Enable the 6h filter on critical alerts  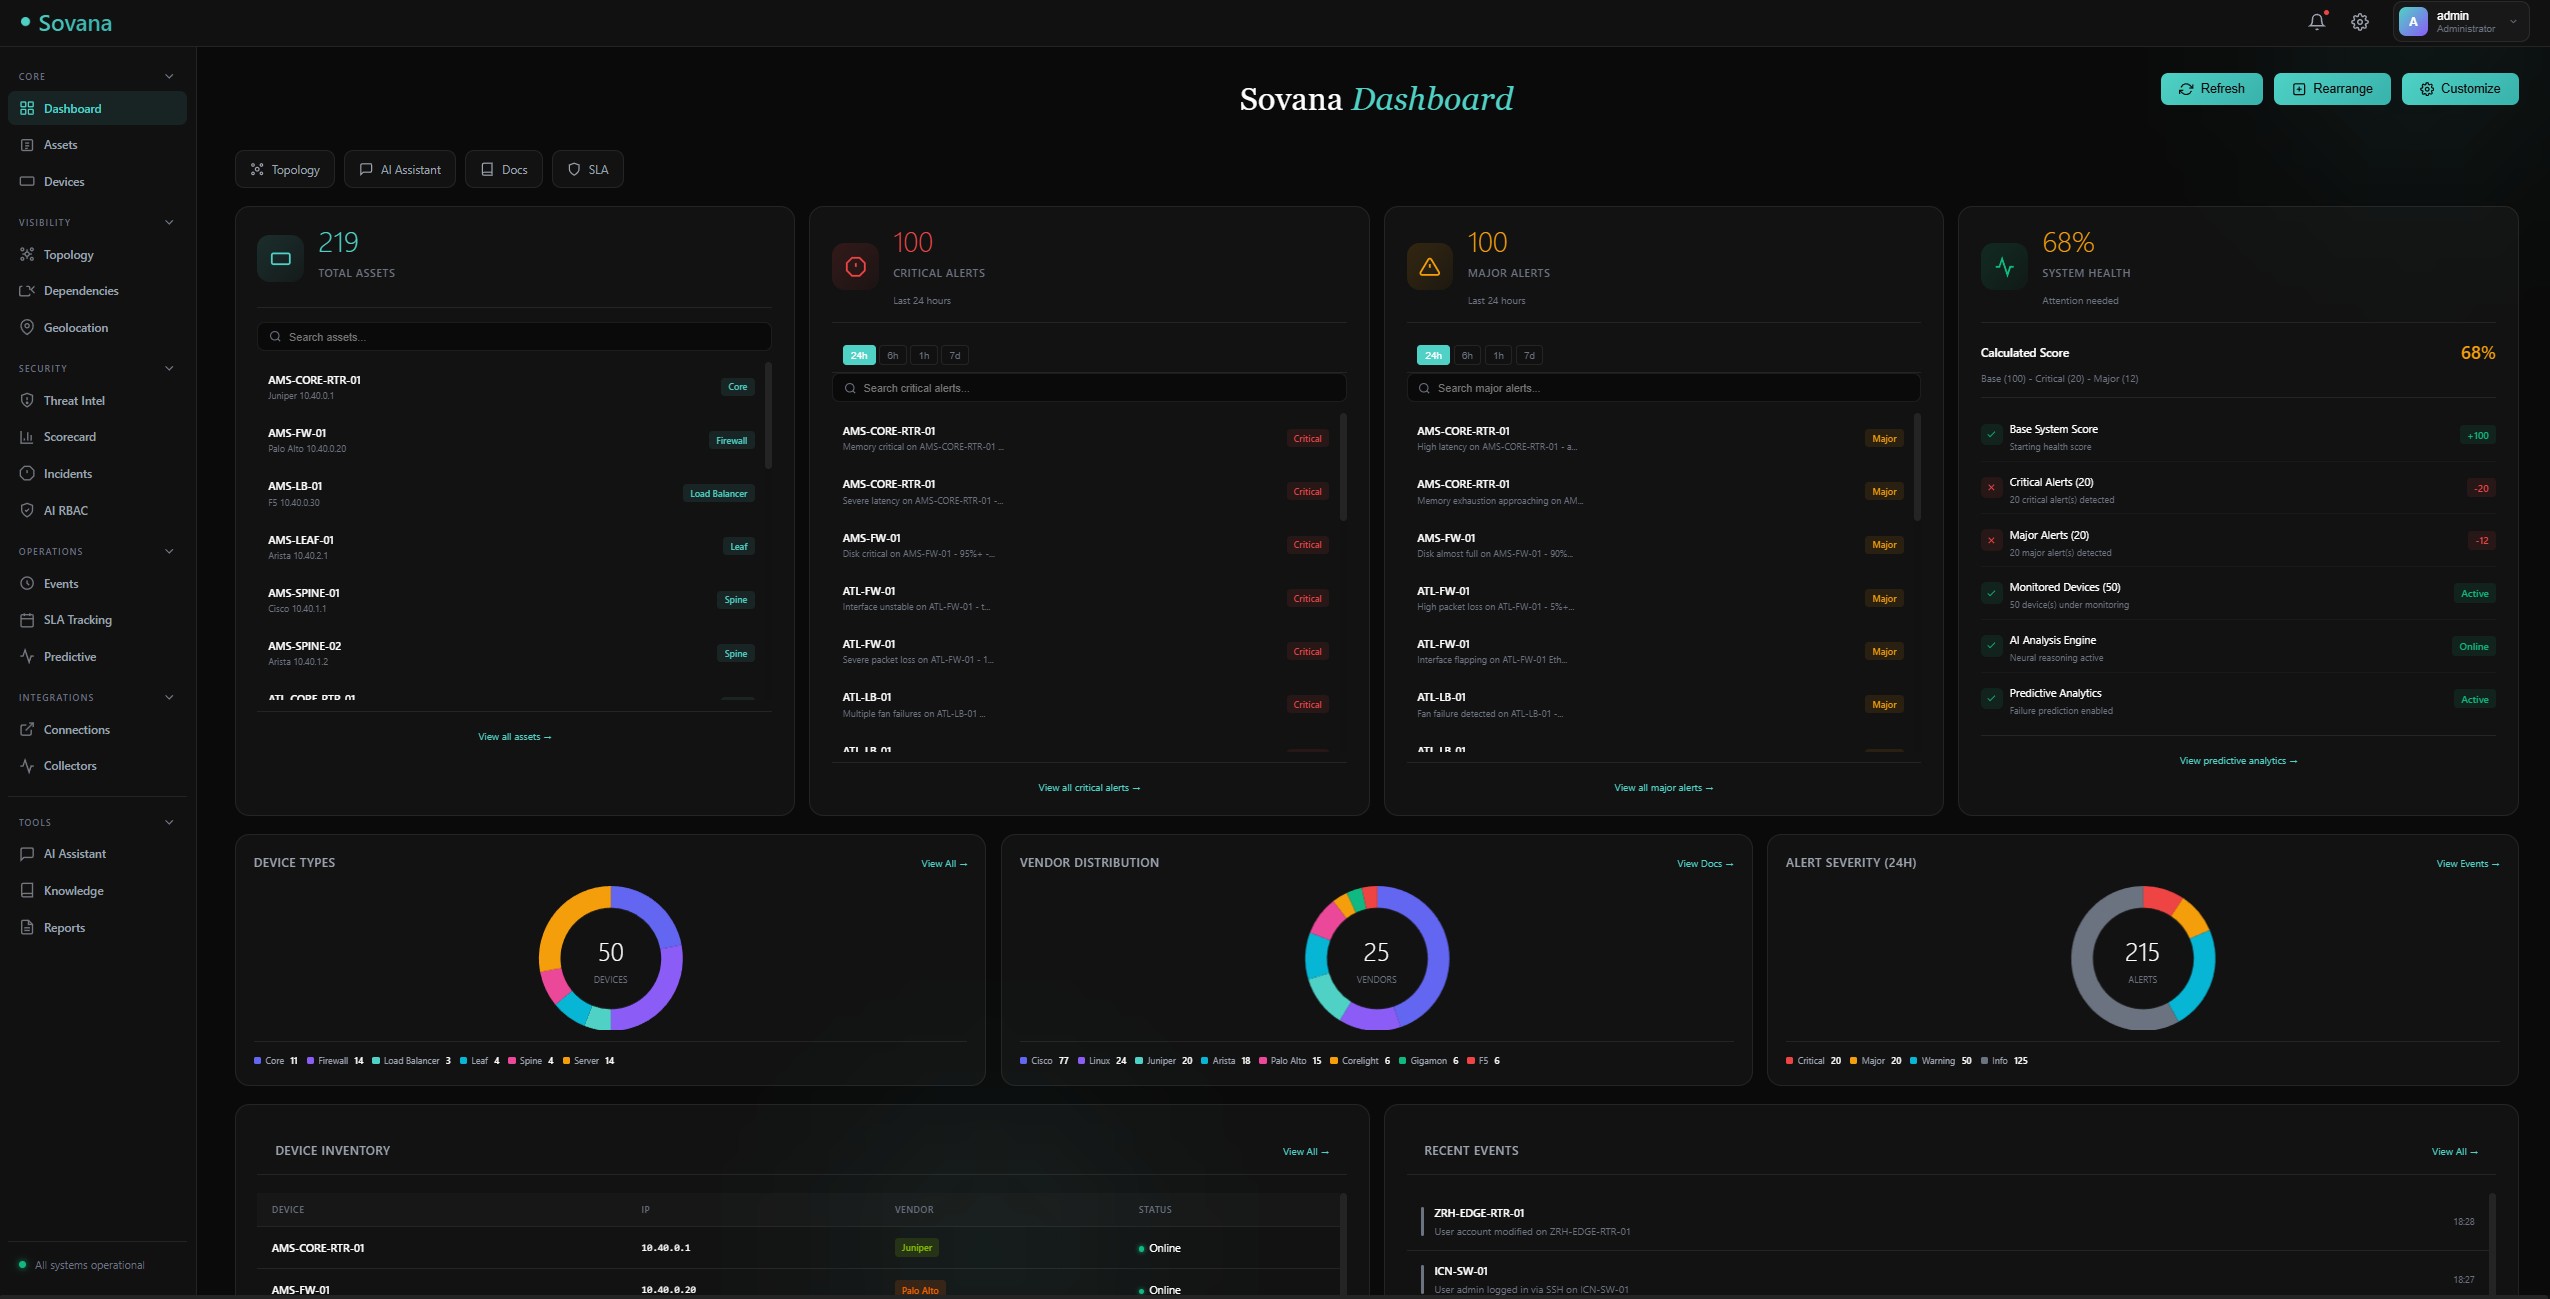pyautogui.click(x=890, y=355)
